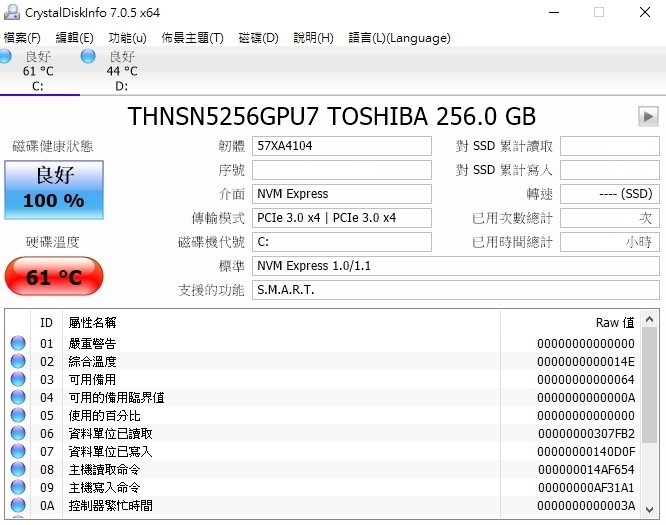Click the 介面 field showing NVM Express
The width and height of the screenshot is (666, 525).
(342, 194)
